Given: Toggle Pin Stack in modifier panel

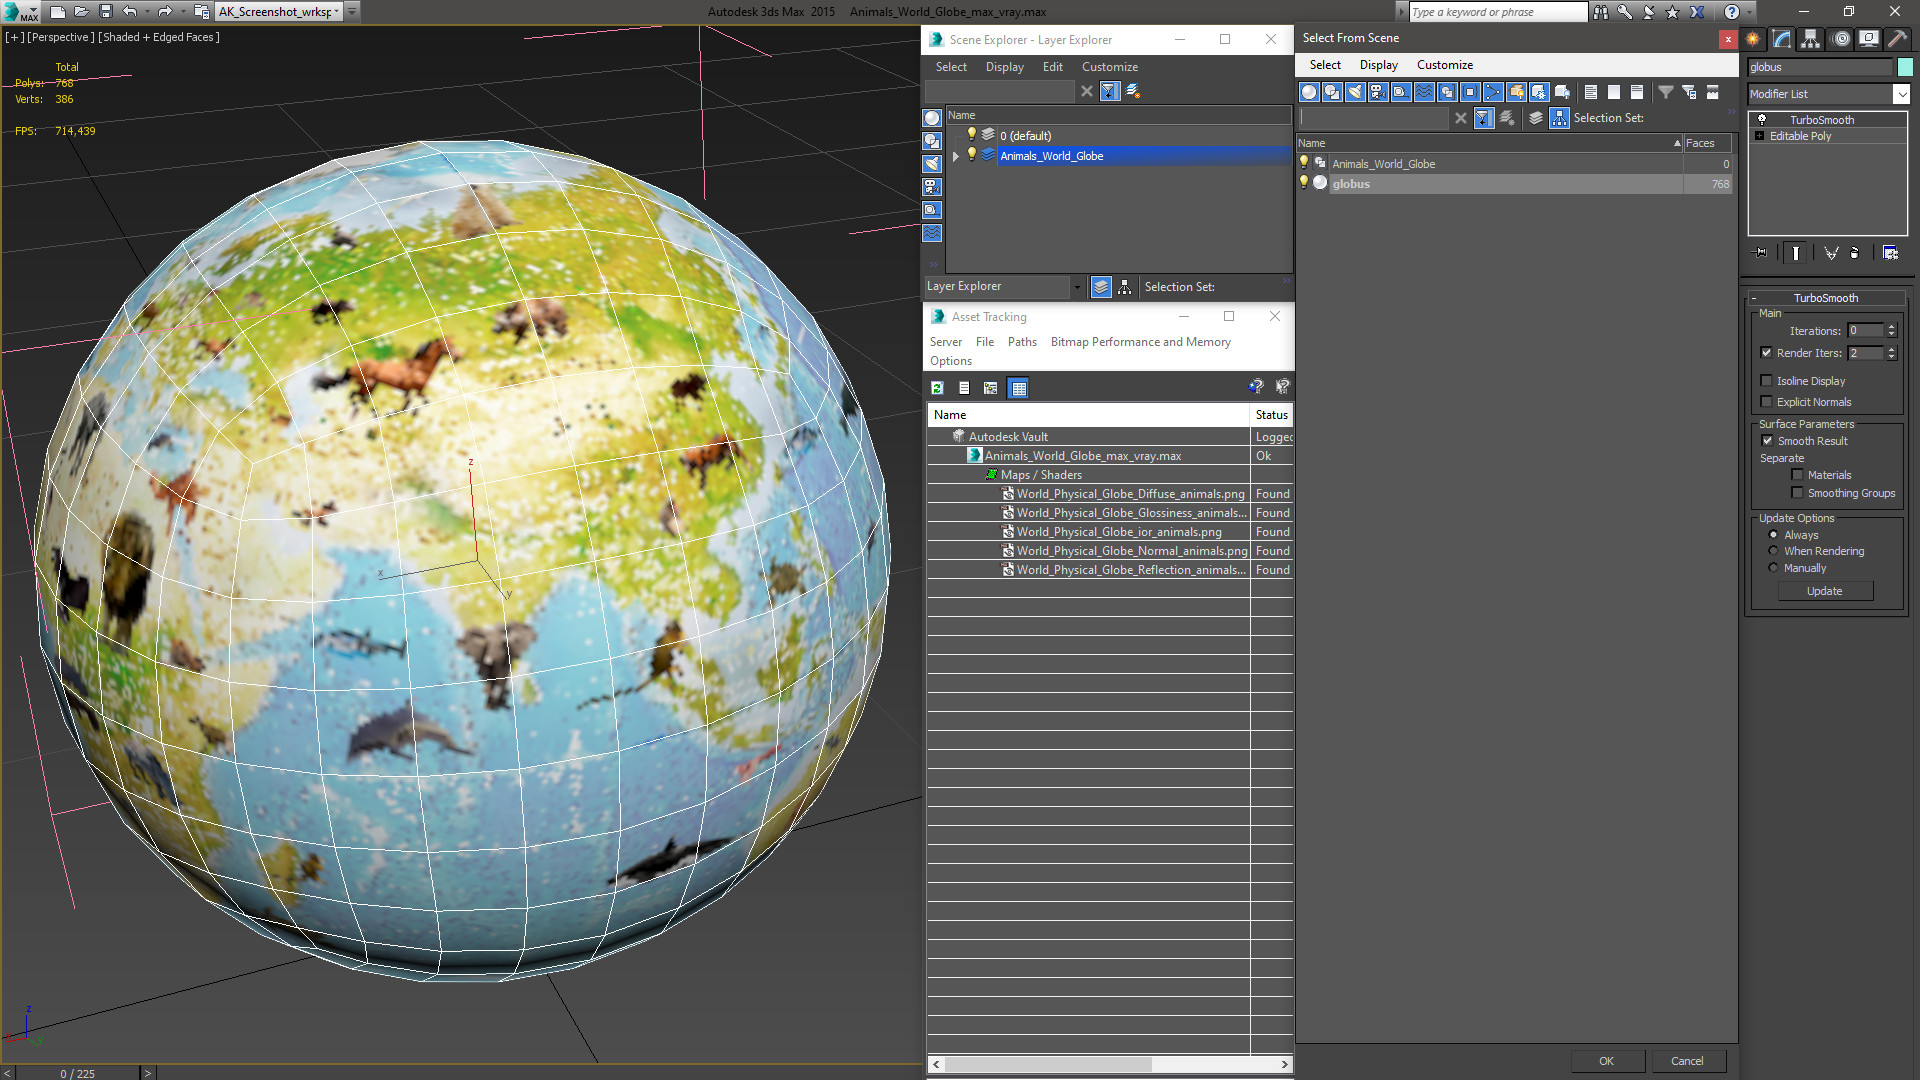Looking at the screenshot, I should pyautogui.click(x=1761, y=253).
